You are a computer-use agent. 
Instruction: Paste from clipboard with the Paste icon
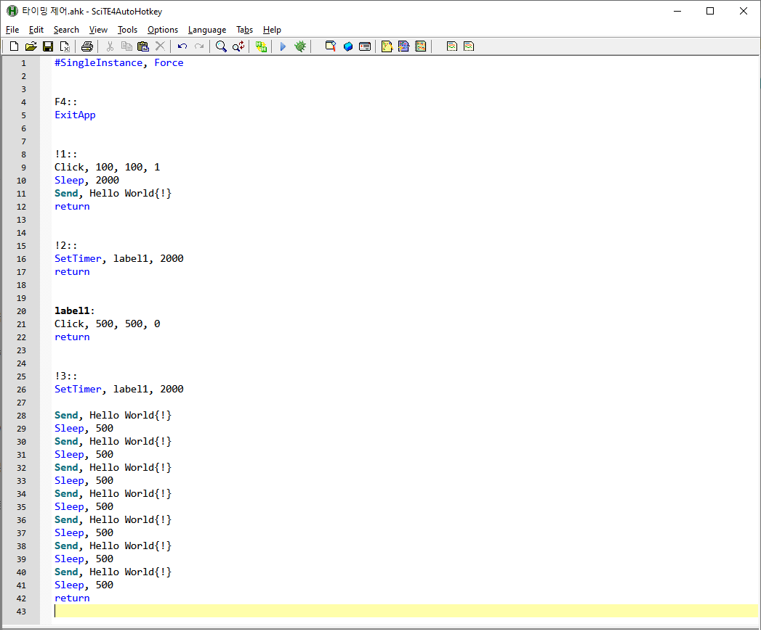pyautogui.click(x=143, y=47)
